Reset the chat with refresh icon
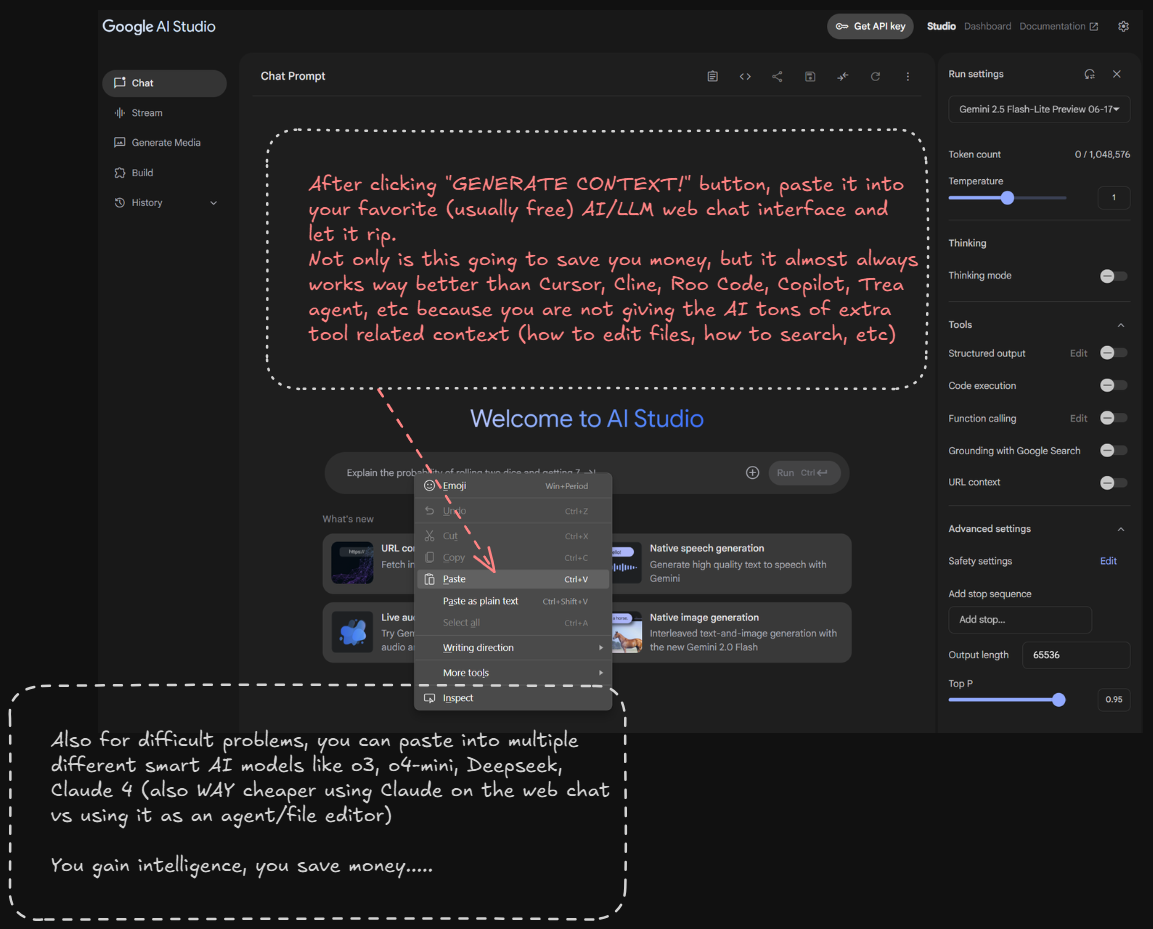 (875, 76)
